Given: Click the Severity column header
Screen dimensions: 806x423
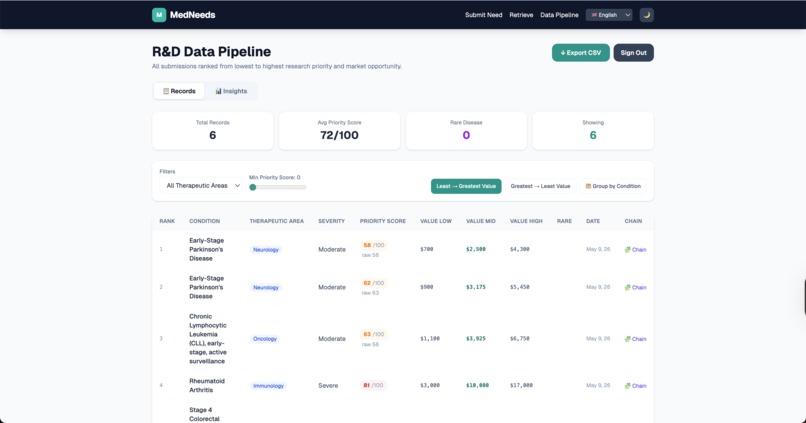Looking at the screenshot, I should (x=332, y=221).
